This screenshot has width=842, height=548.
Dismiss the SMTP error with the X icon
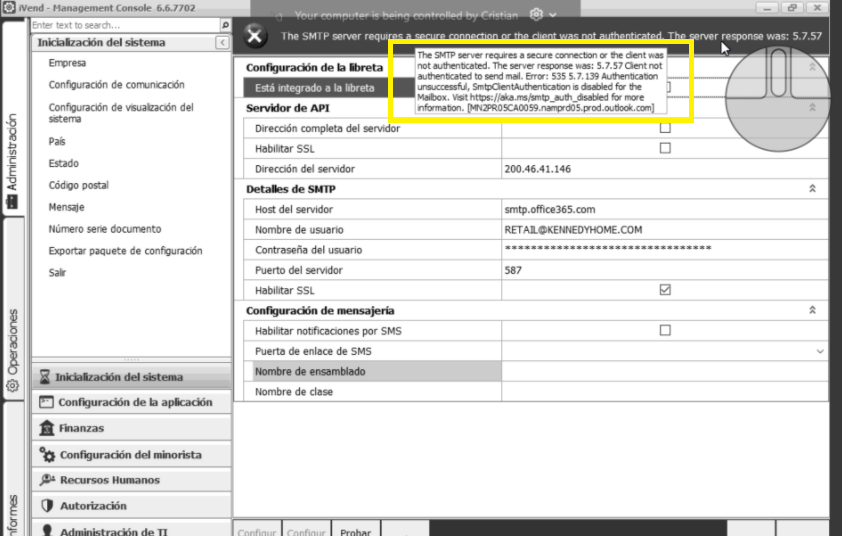(x=255, y=36)
